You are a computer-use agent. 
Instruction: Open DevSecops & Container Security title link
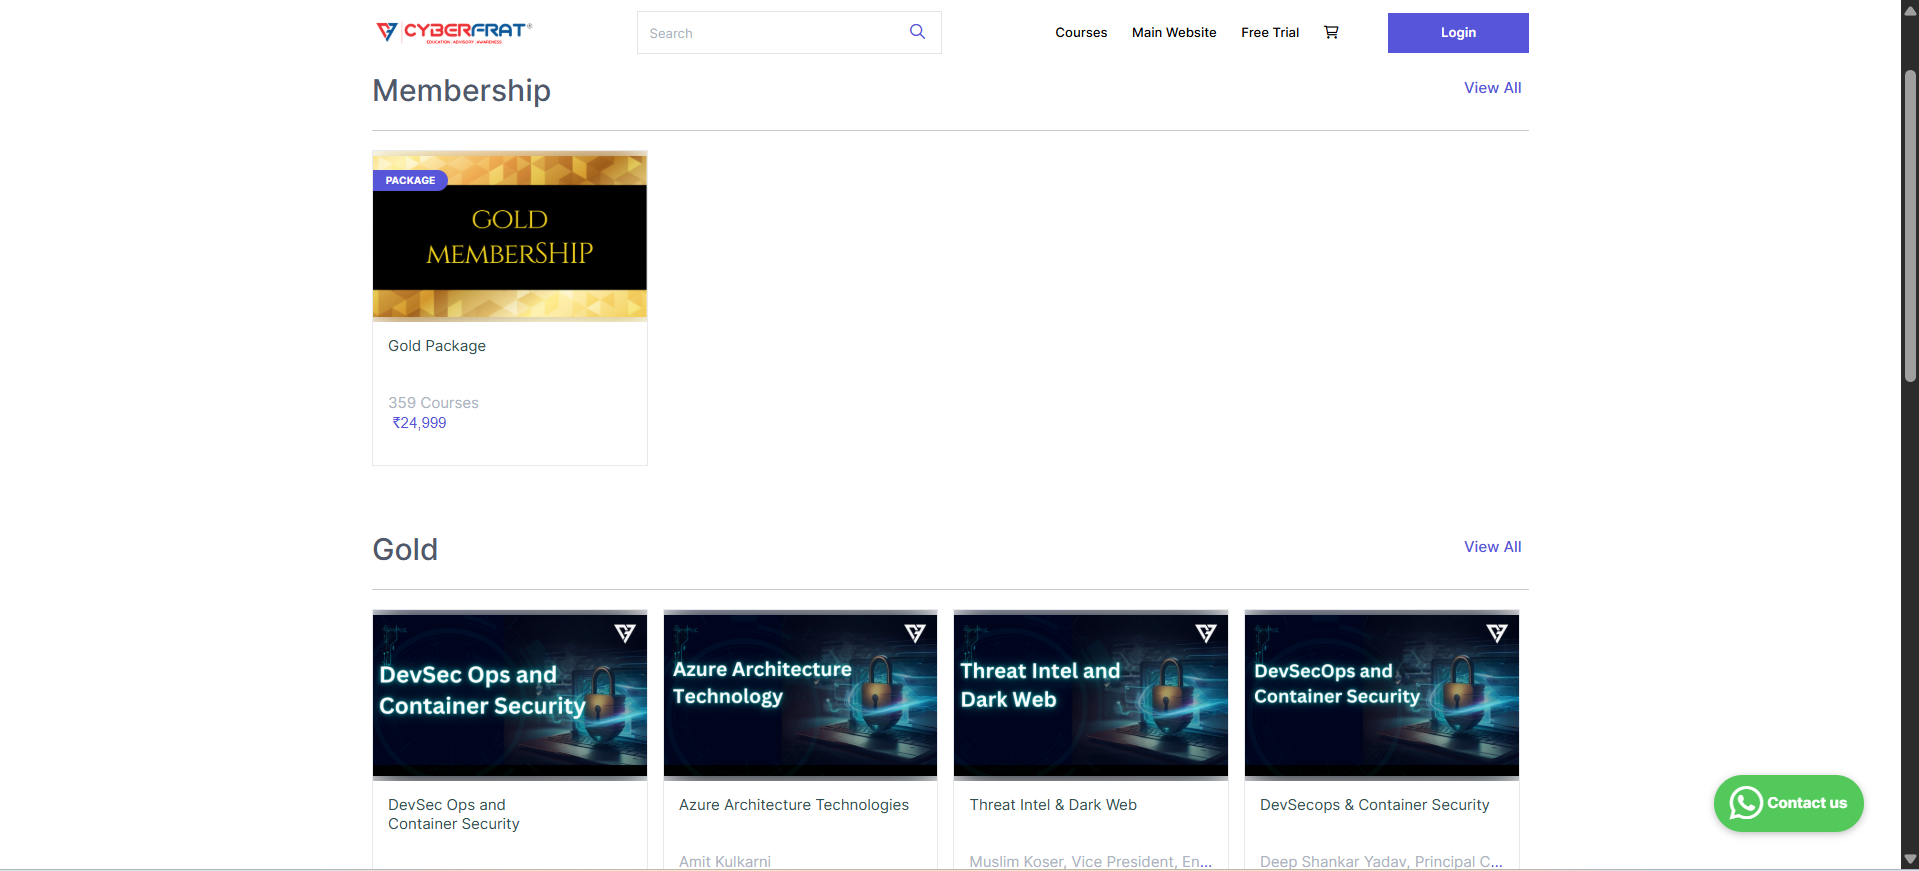1375,805
